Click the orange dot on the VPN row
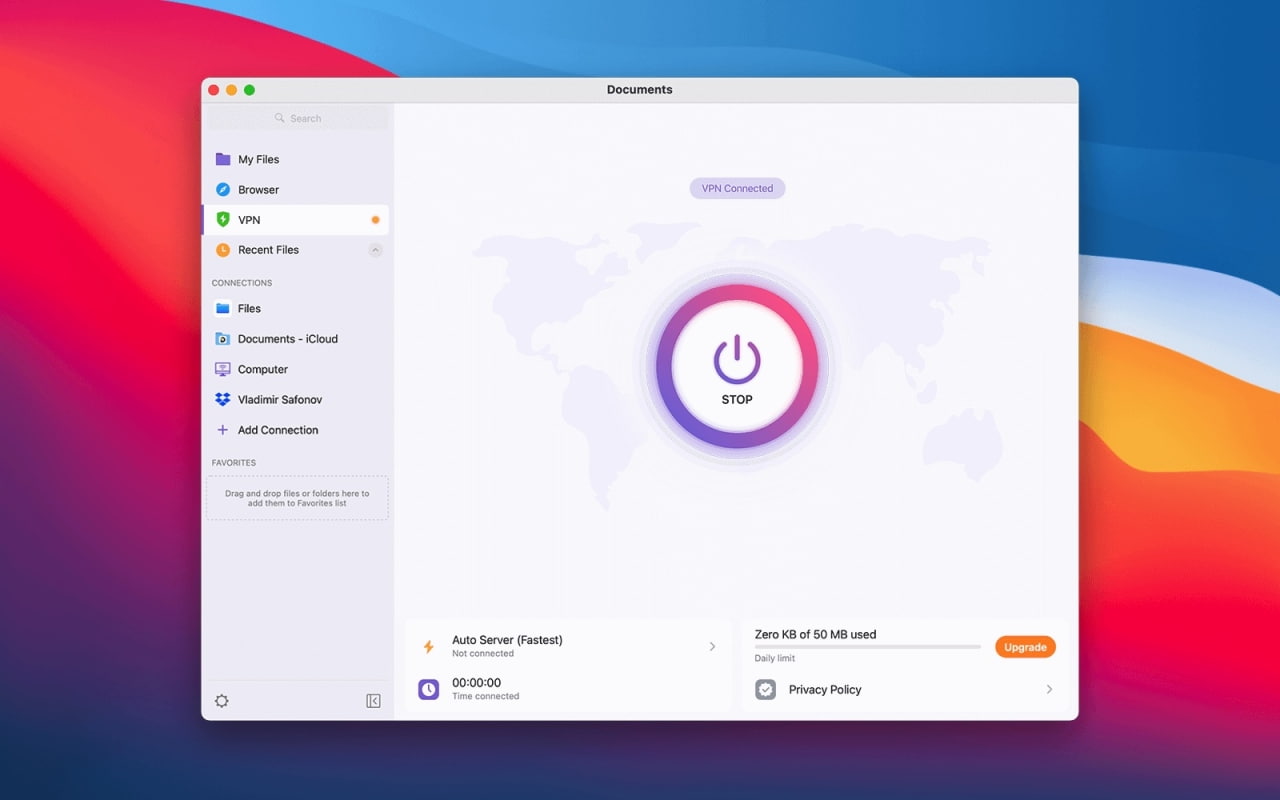 (375, 220)
